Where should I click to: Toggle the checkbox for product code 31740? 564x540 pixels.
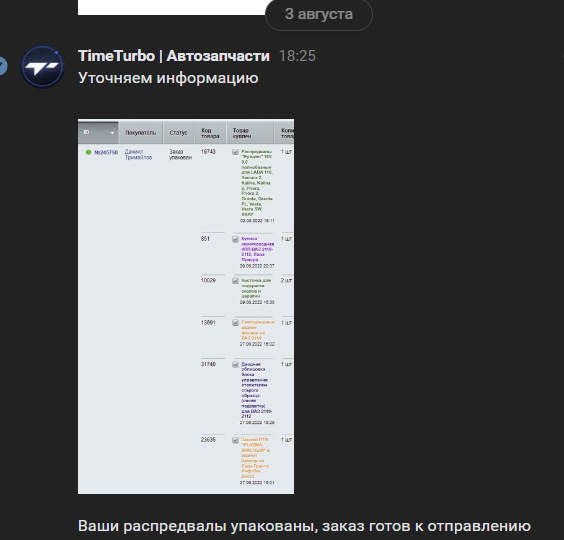[235, 365]
